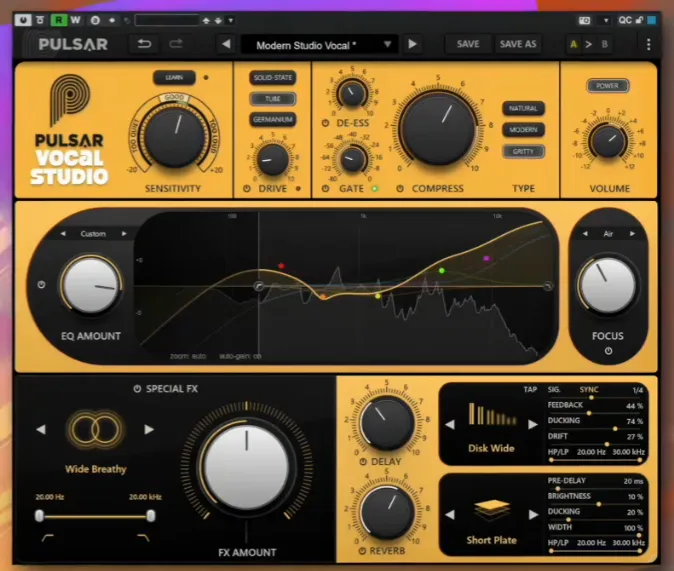The width and height of the screenshot is (674, 571).
Task: Toggle the Special FX power switch
Action: [137, 389]
